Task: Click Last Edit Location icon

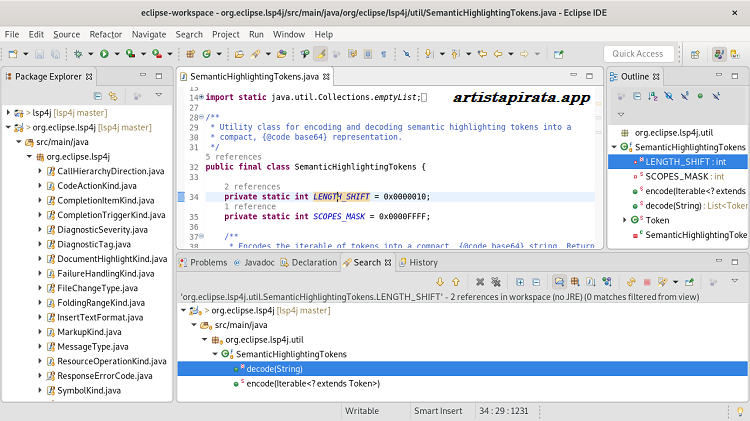Action: point(482,54)
